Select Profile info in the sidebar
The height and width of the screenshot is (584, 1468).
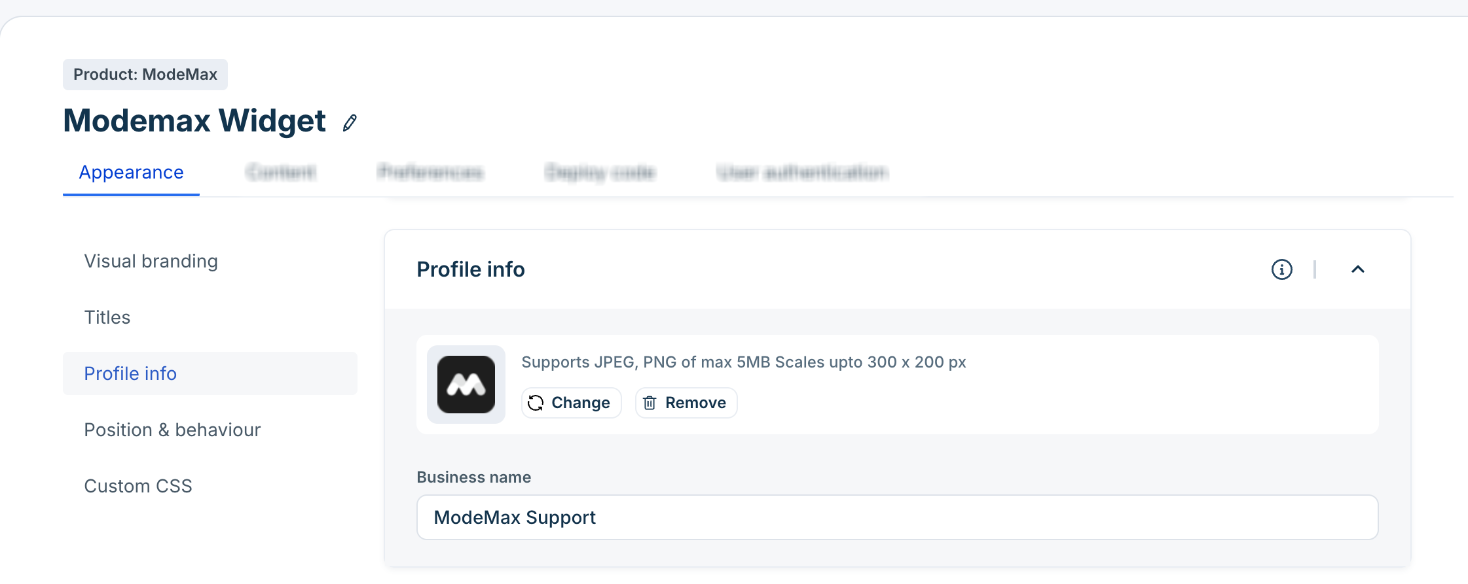[210, 374]
